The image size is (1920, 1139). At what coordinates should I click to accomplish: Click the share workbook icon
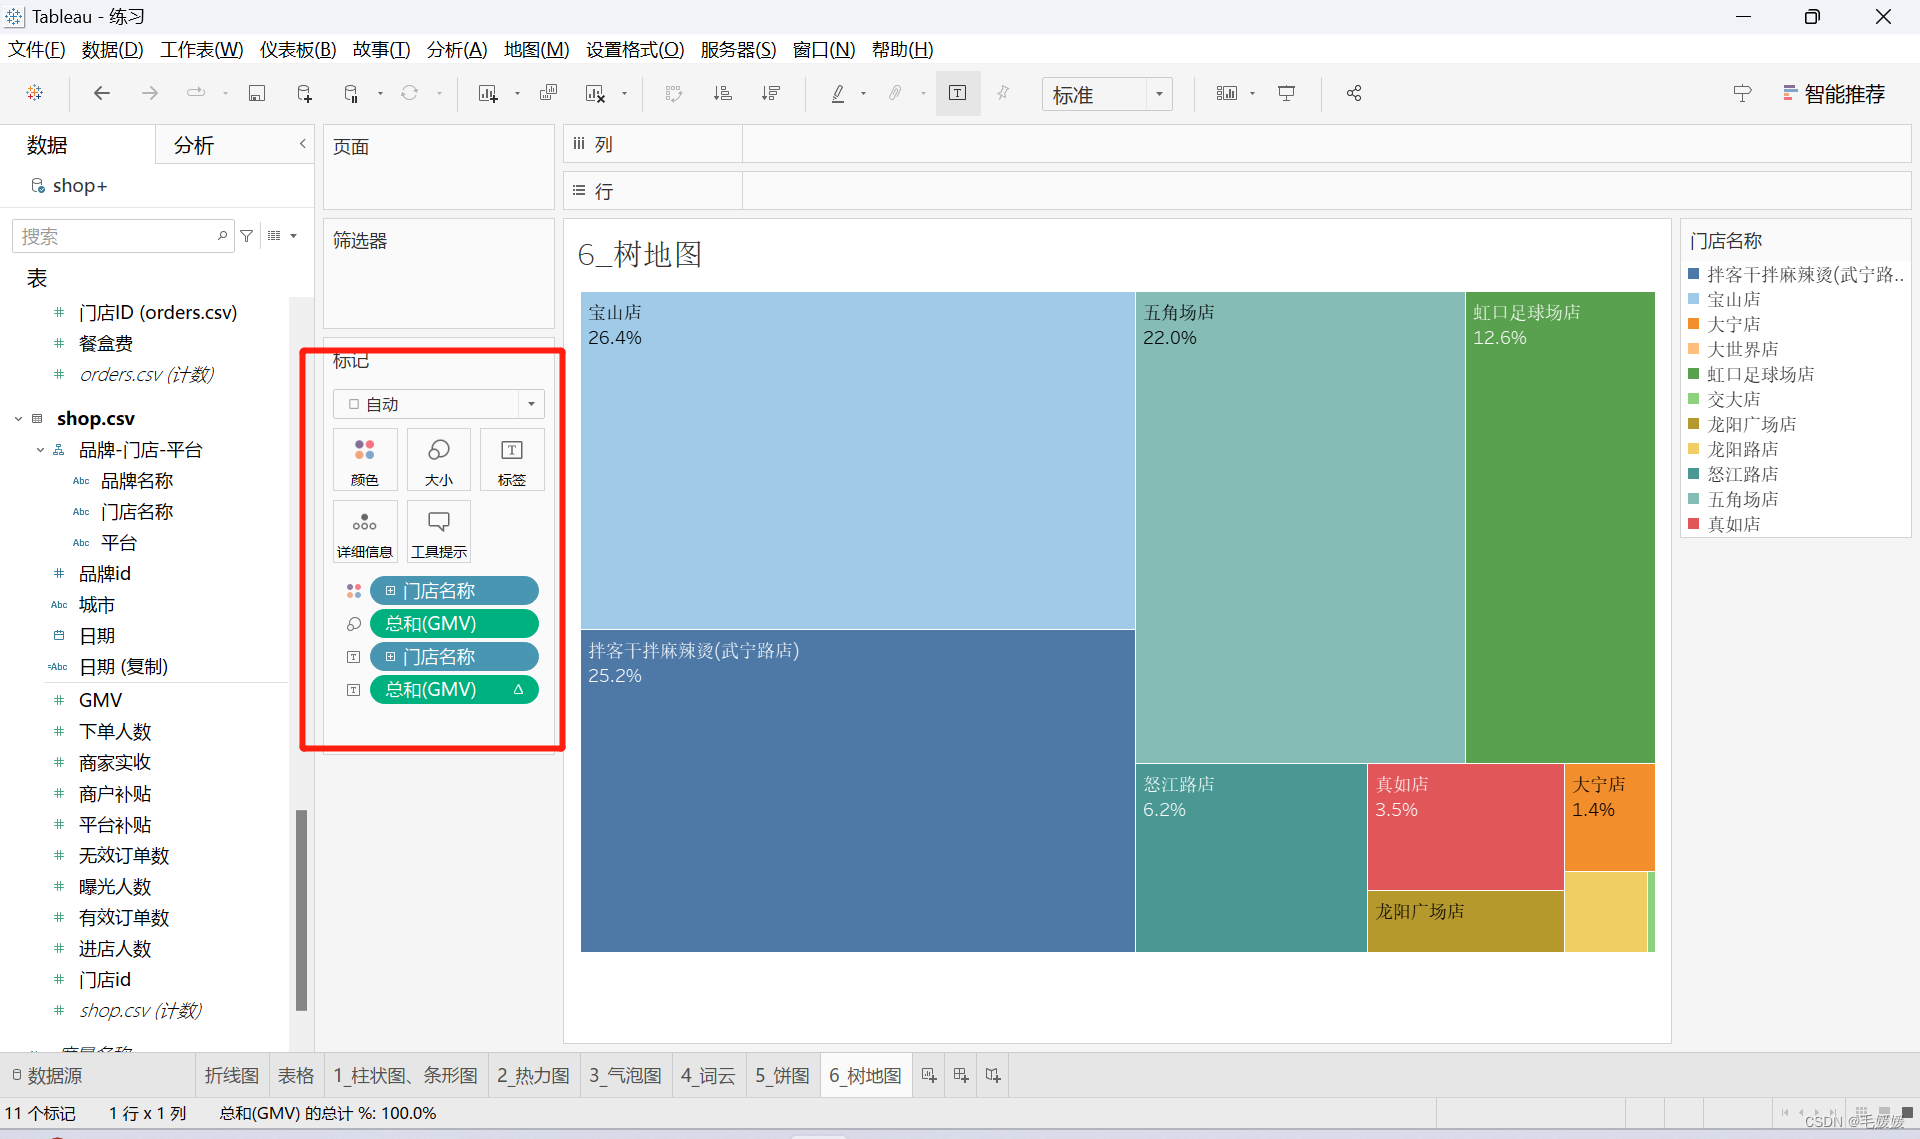click(1354, 93)
